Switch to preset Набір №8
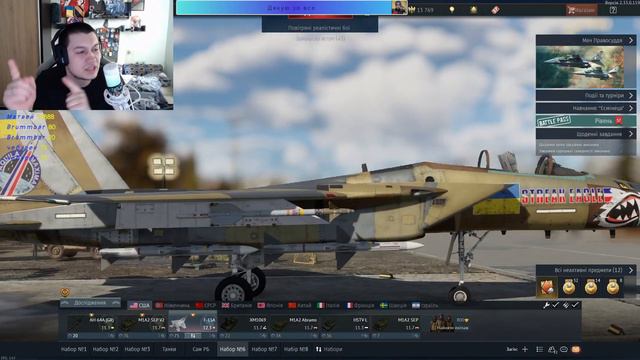Viewport: 640px width, 360px height. click(x=296, y=349)
